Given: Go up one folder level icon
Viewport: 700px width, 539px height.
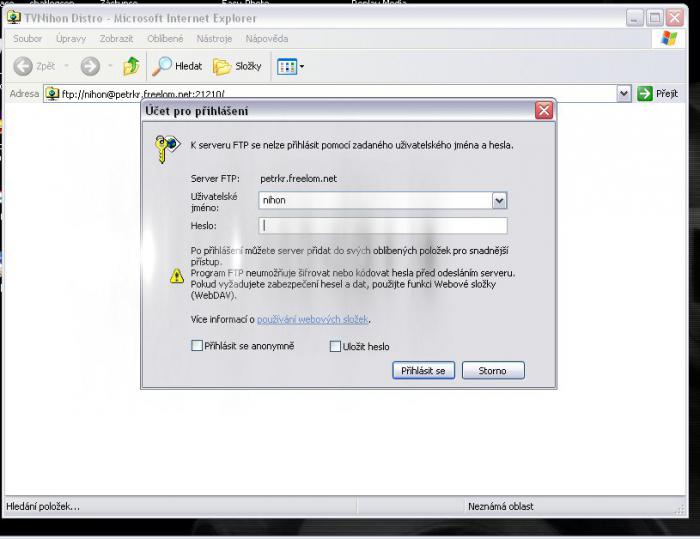Looking at the screenshot, I should pyautogui.click(x=131, y=66).
